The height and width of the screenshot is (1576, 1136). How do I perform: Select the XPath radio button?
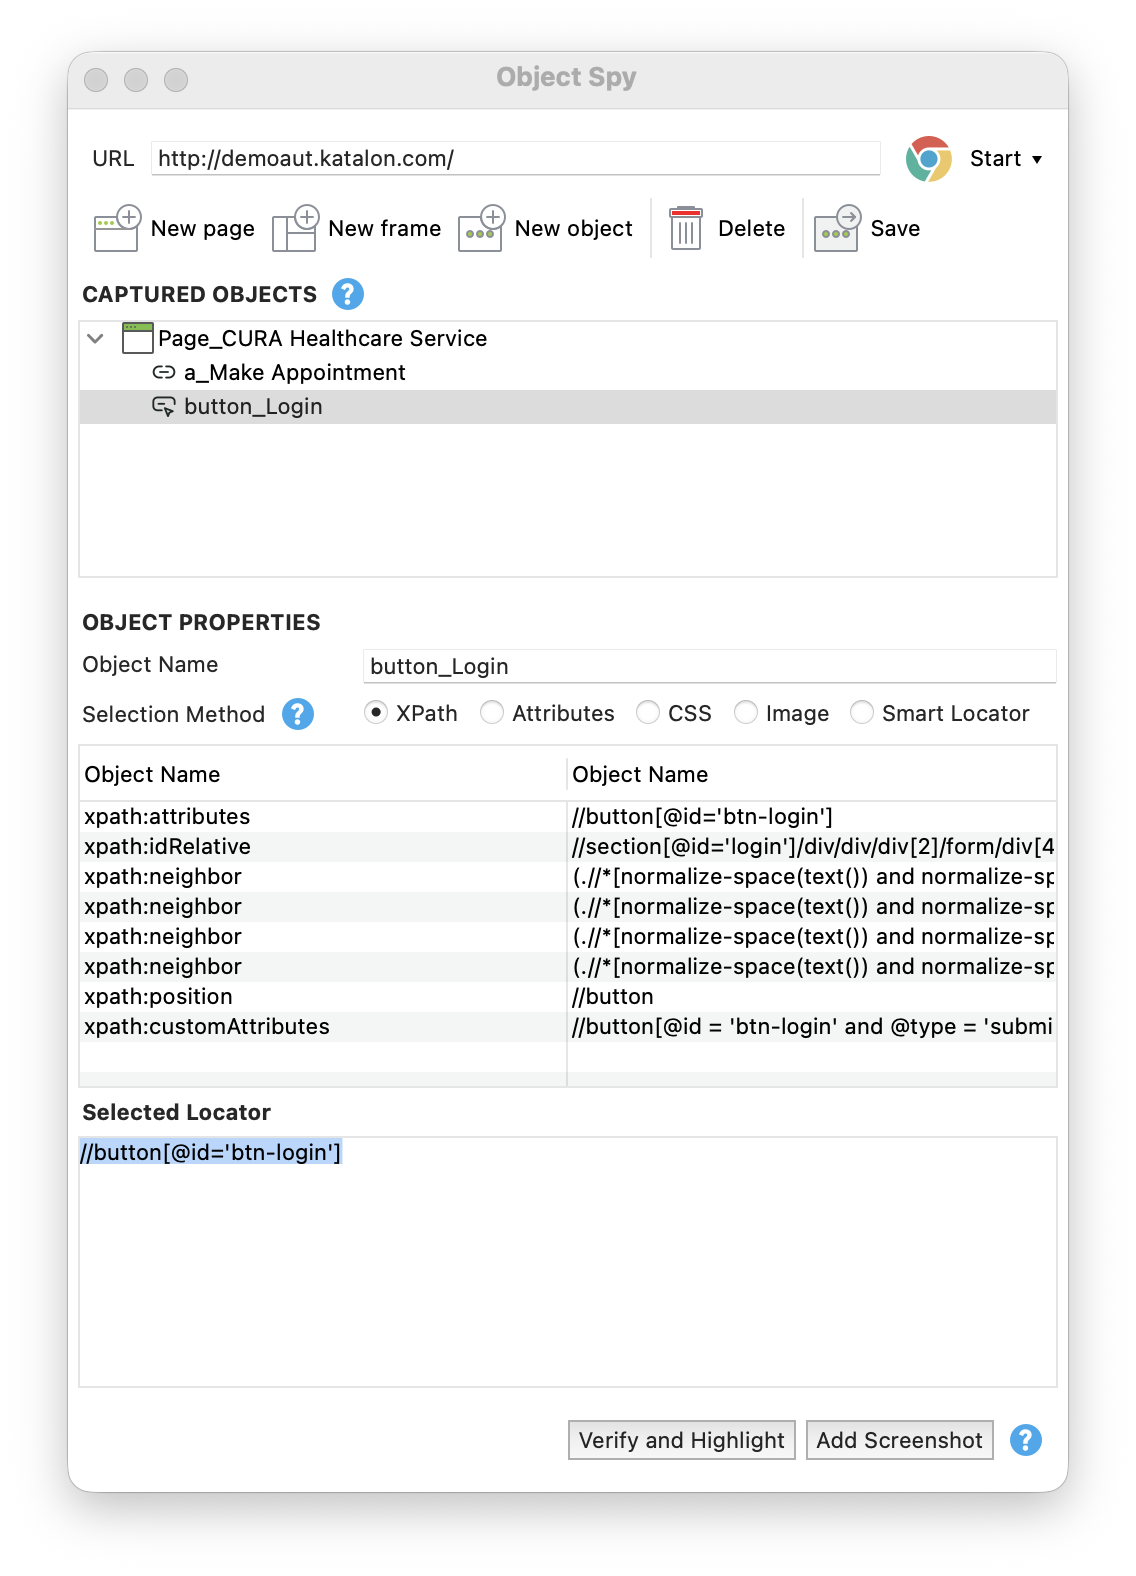pyautogui.click(x=376, y=713)
